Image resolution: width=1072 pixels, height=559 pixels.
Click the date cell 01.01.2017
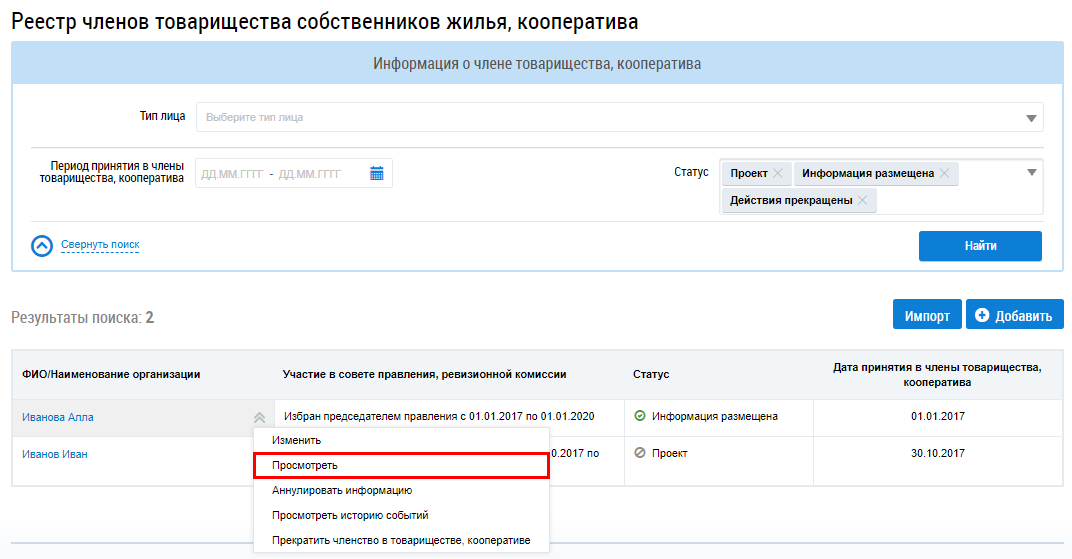pos(937,416)
